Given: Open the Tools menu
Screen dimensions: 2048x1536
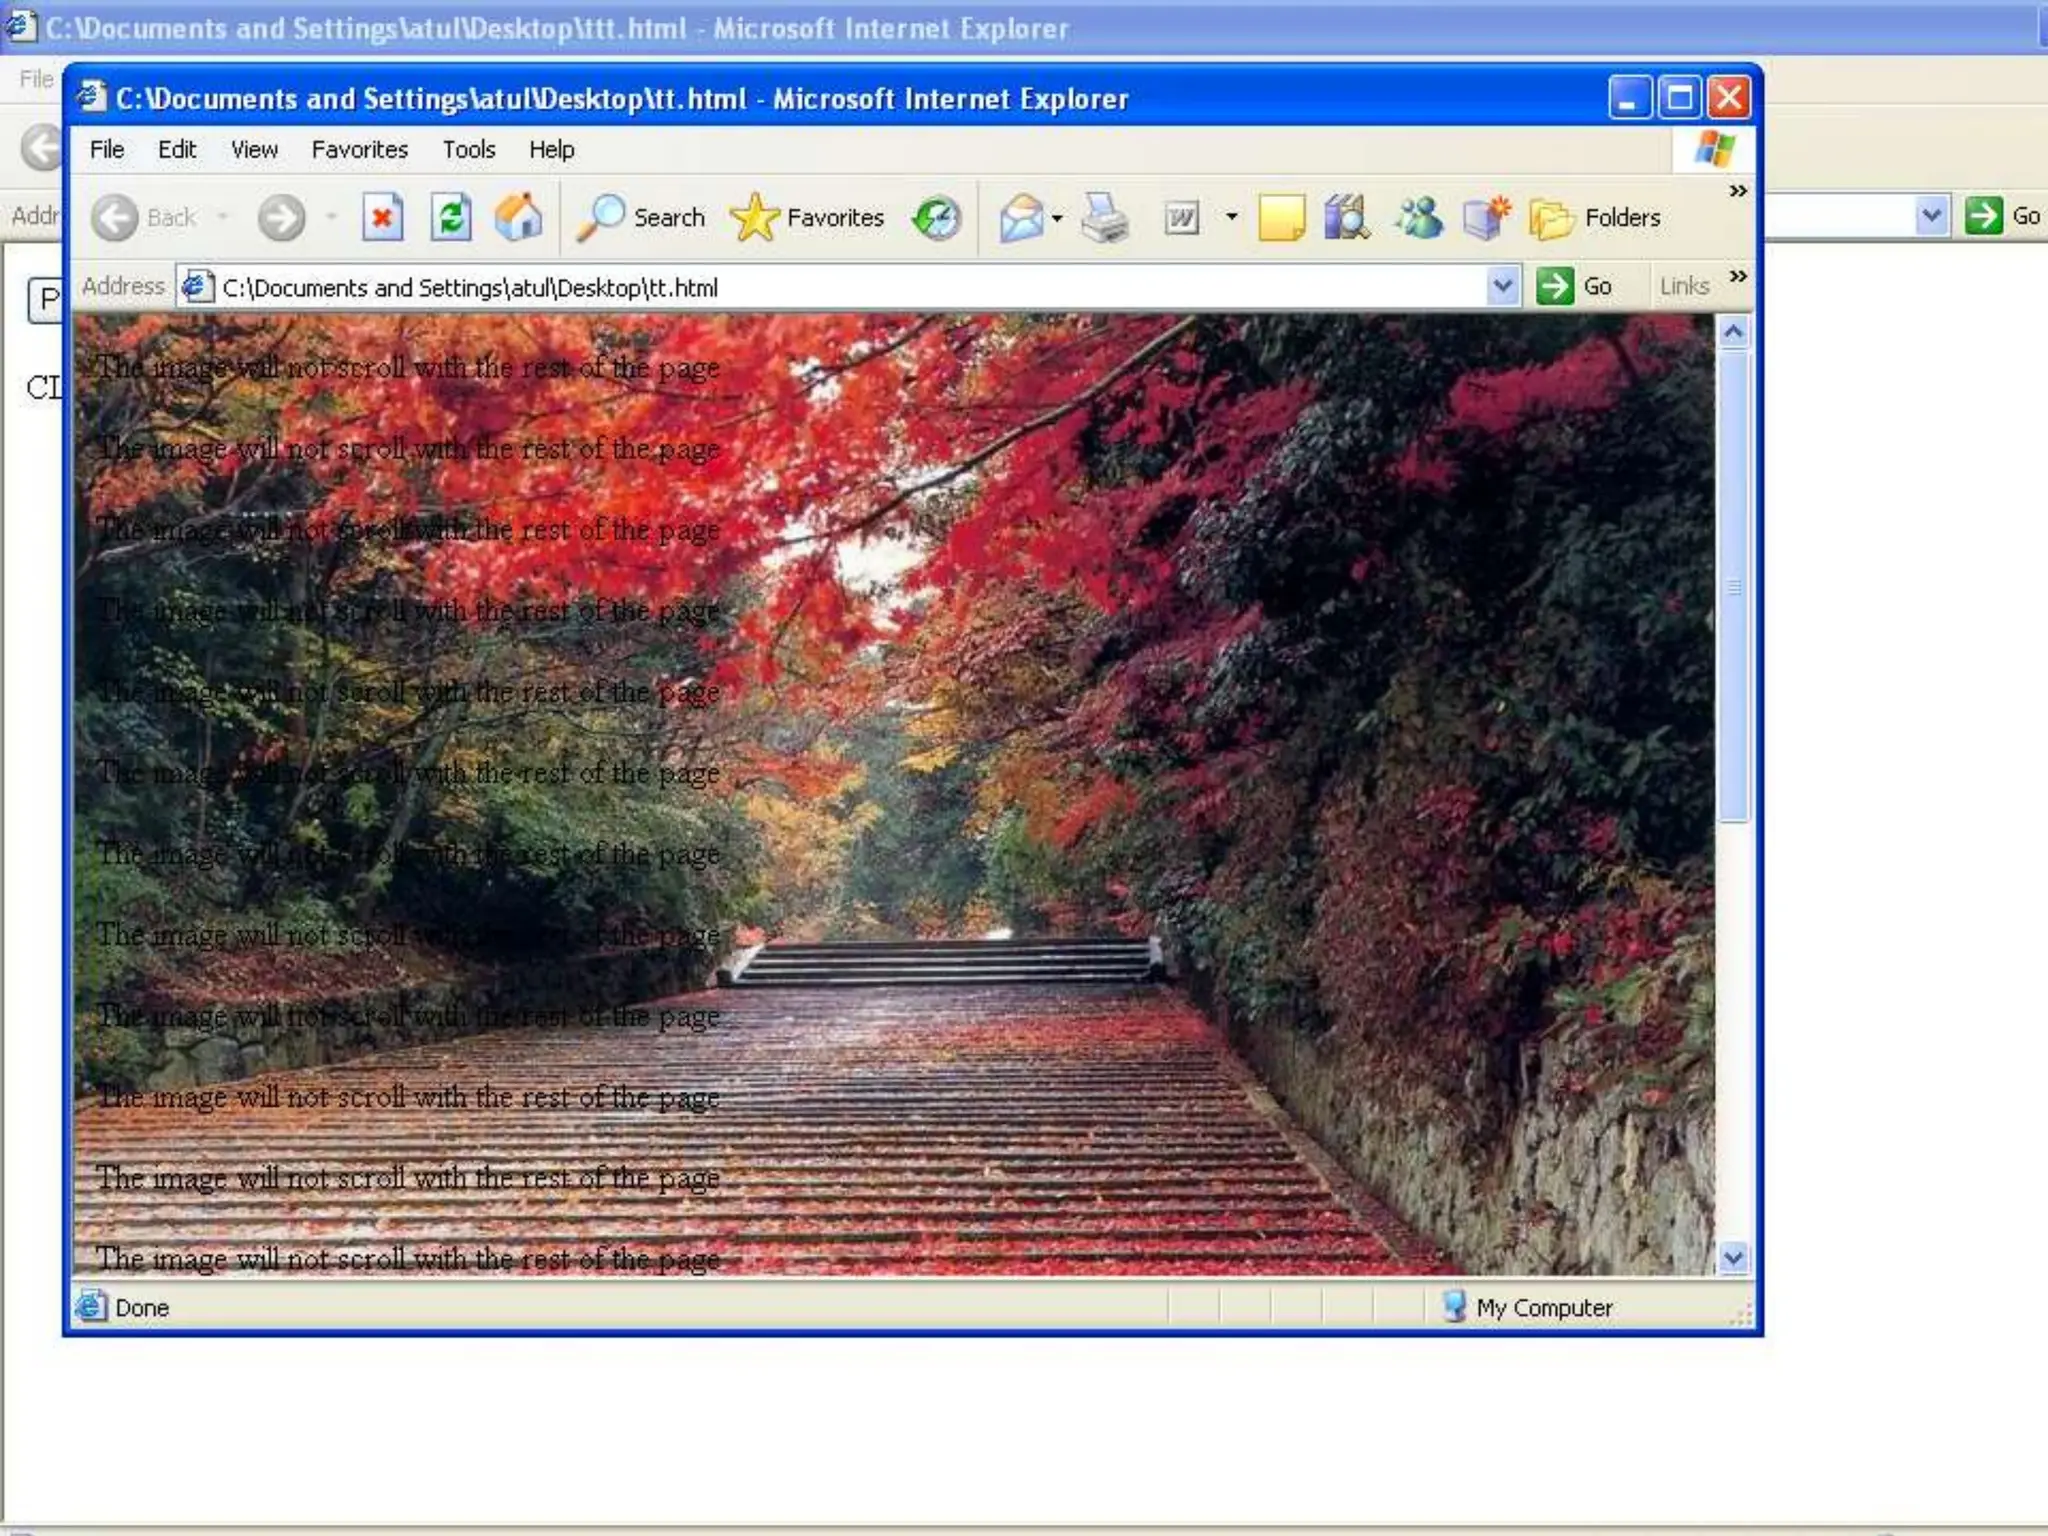Looking at the screenshot, I should (468, 150).
